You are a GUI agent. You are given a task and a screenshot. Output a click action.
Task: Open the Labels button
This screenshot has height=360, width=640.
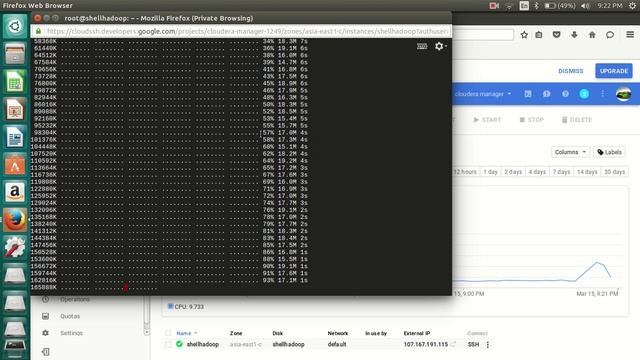609,152
